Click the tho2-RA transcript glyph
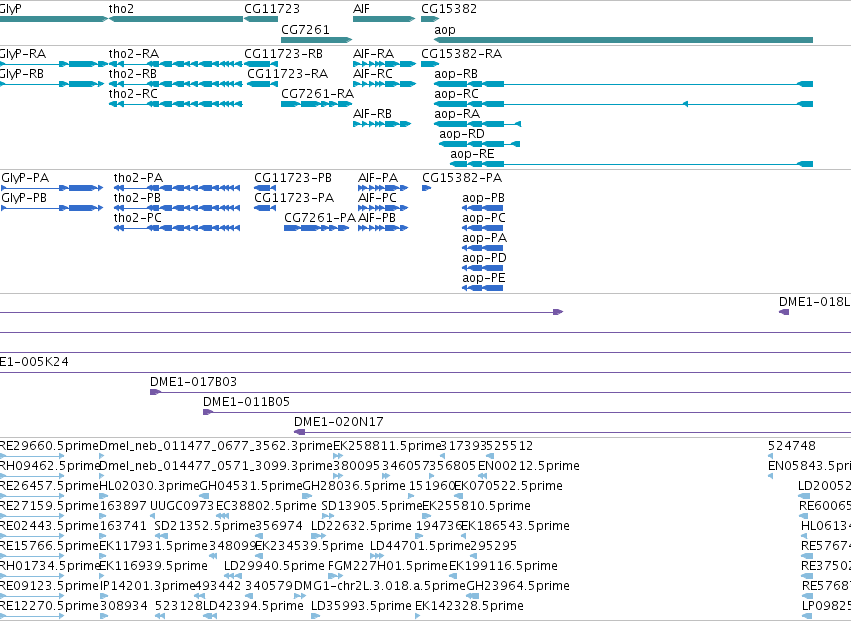Viewport: 851px width, 621px height. [x=176, y=64]
